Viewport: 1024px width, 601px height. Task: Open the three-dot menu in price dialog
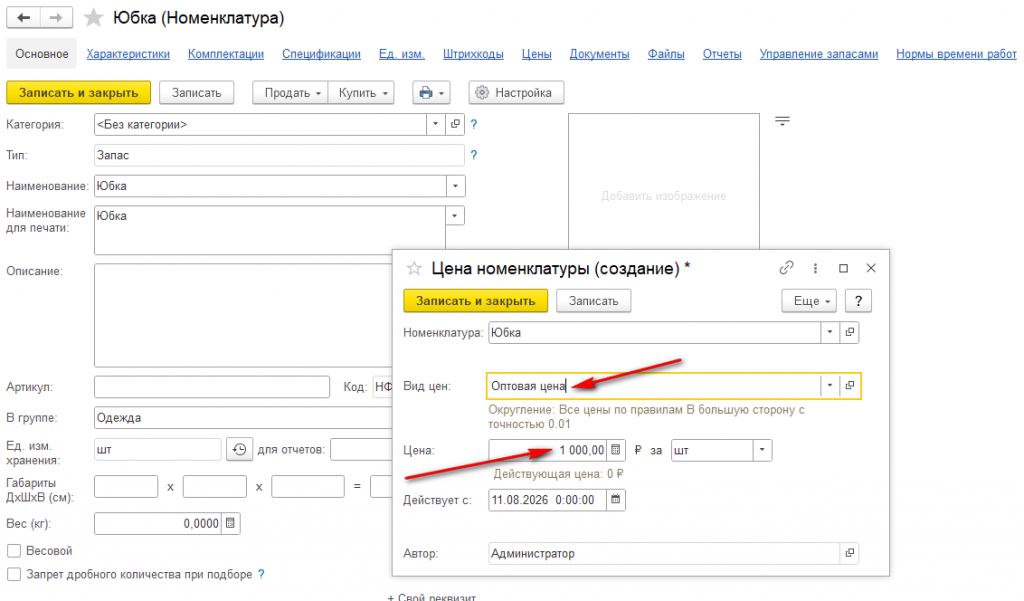[x=815, y=268]
